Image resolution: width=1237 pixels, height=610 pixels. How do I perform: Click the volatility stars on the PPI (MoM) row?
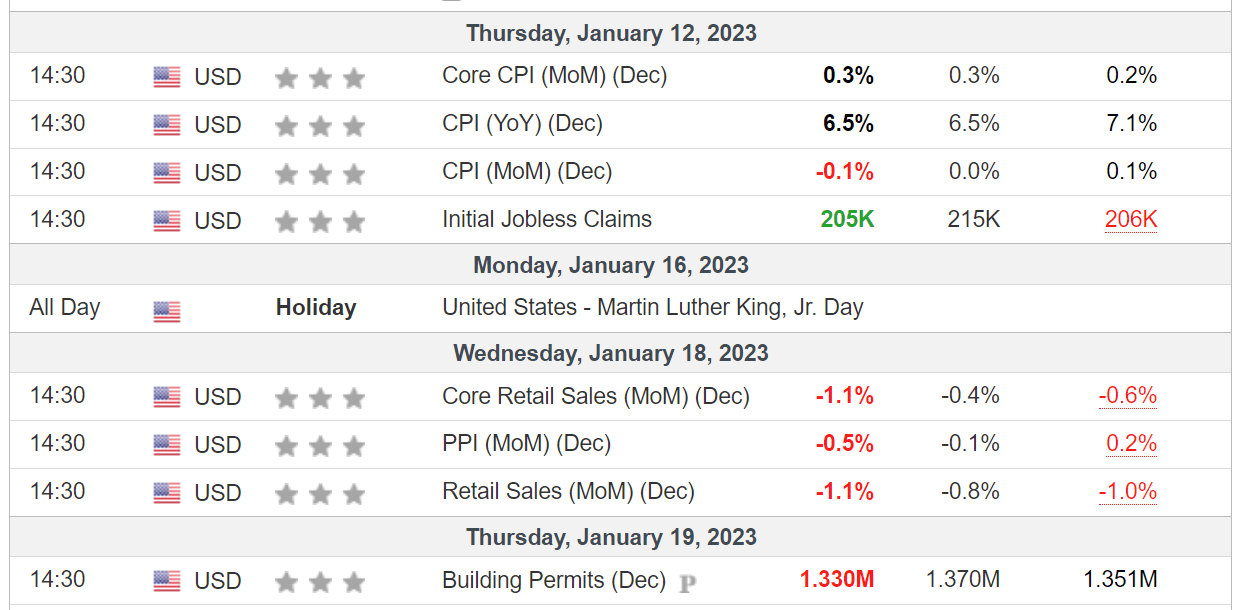click(320, 446)
